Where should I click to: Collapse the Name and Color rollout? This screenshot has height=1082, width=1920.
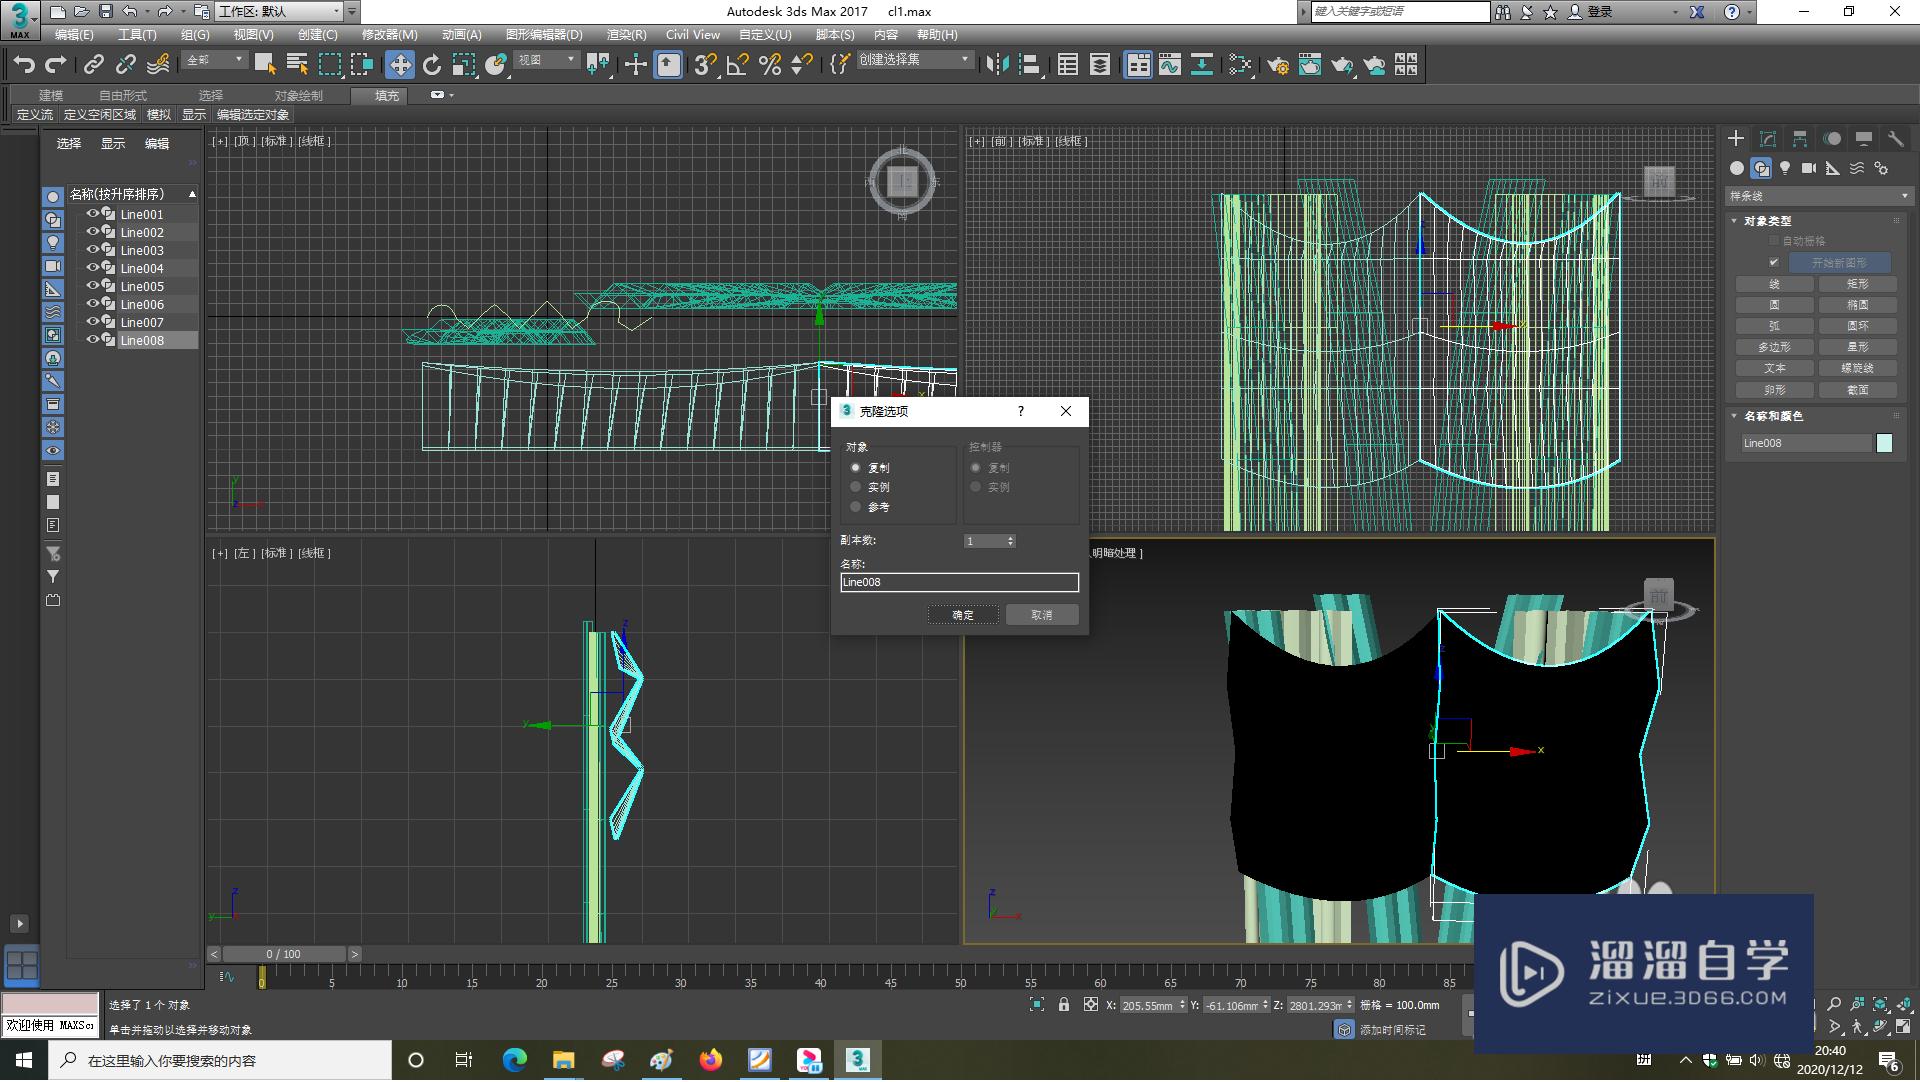1735,416
